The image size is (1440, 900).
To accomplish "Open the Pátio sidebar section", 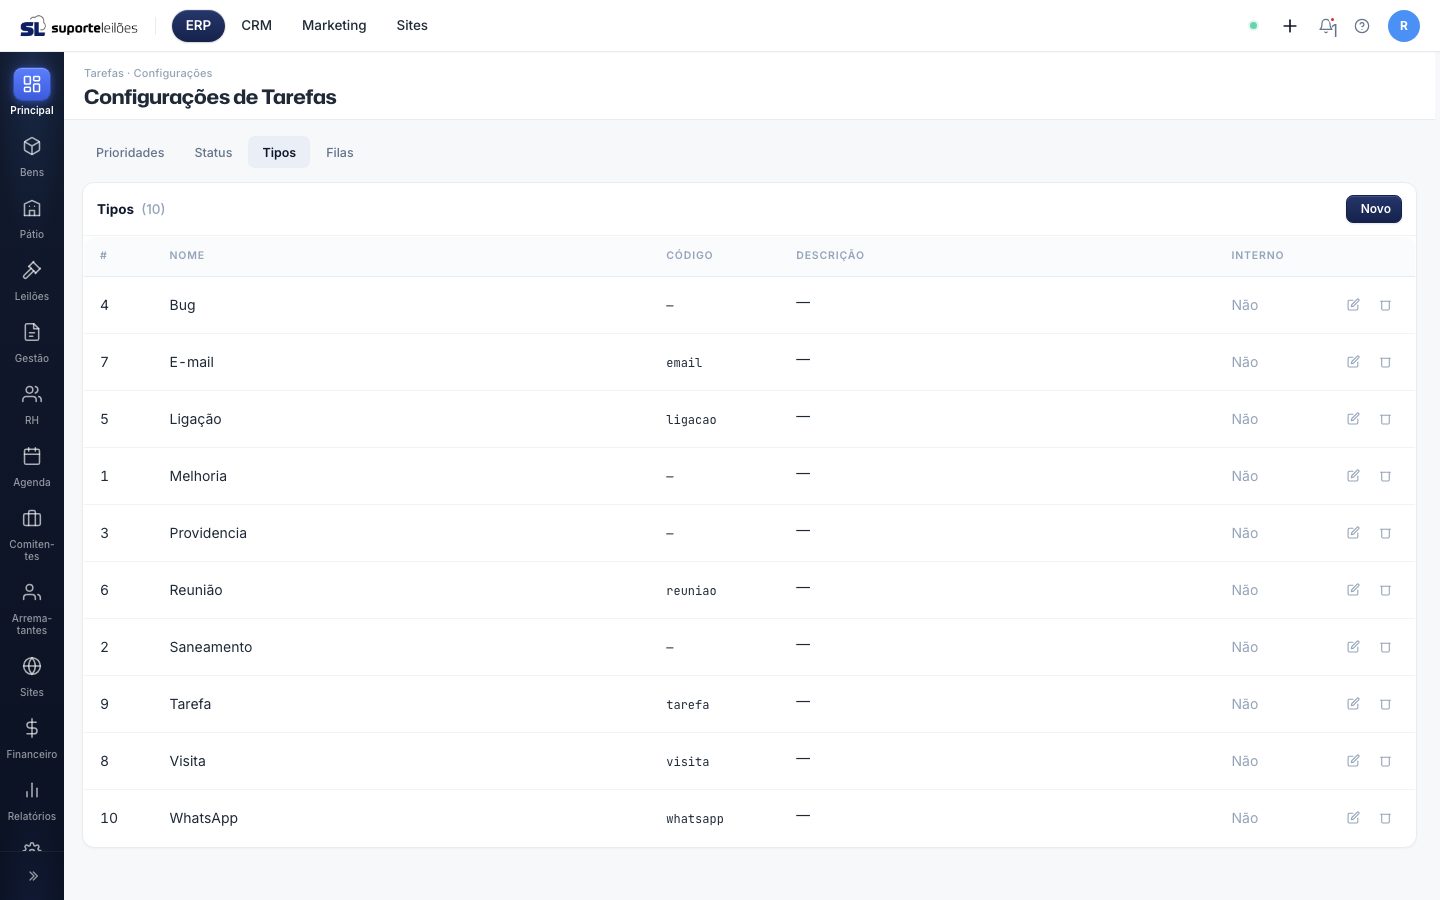I will point(32,219).
